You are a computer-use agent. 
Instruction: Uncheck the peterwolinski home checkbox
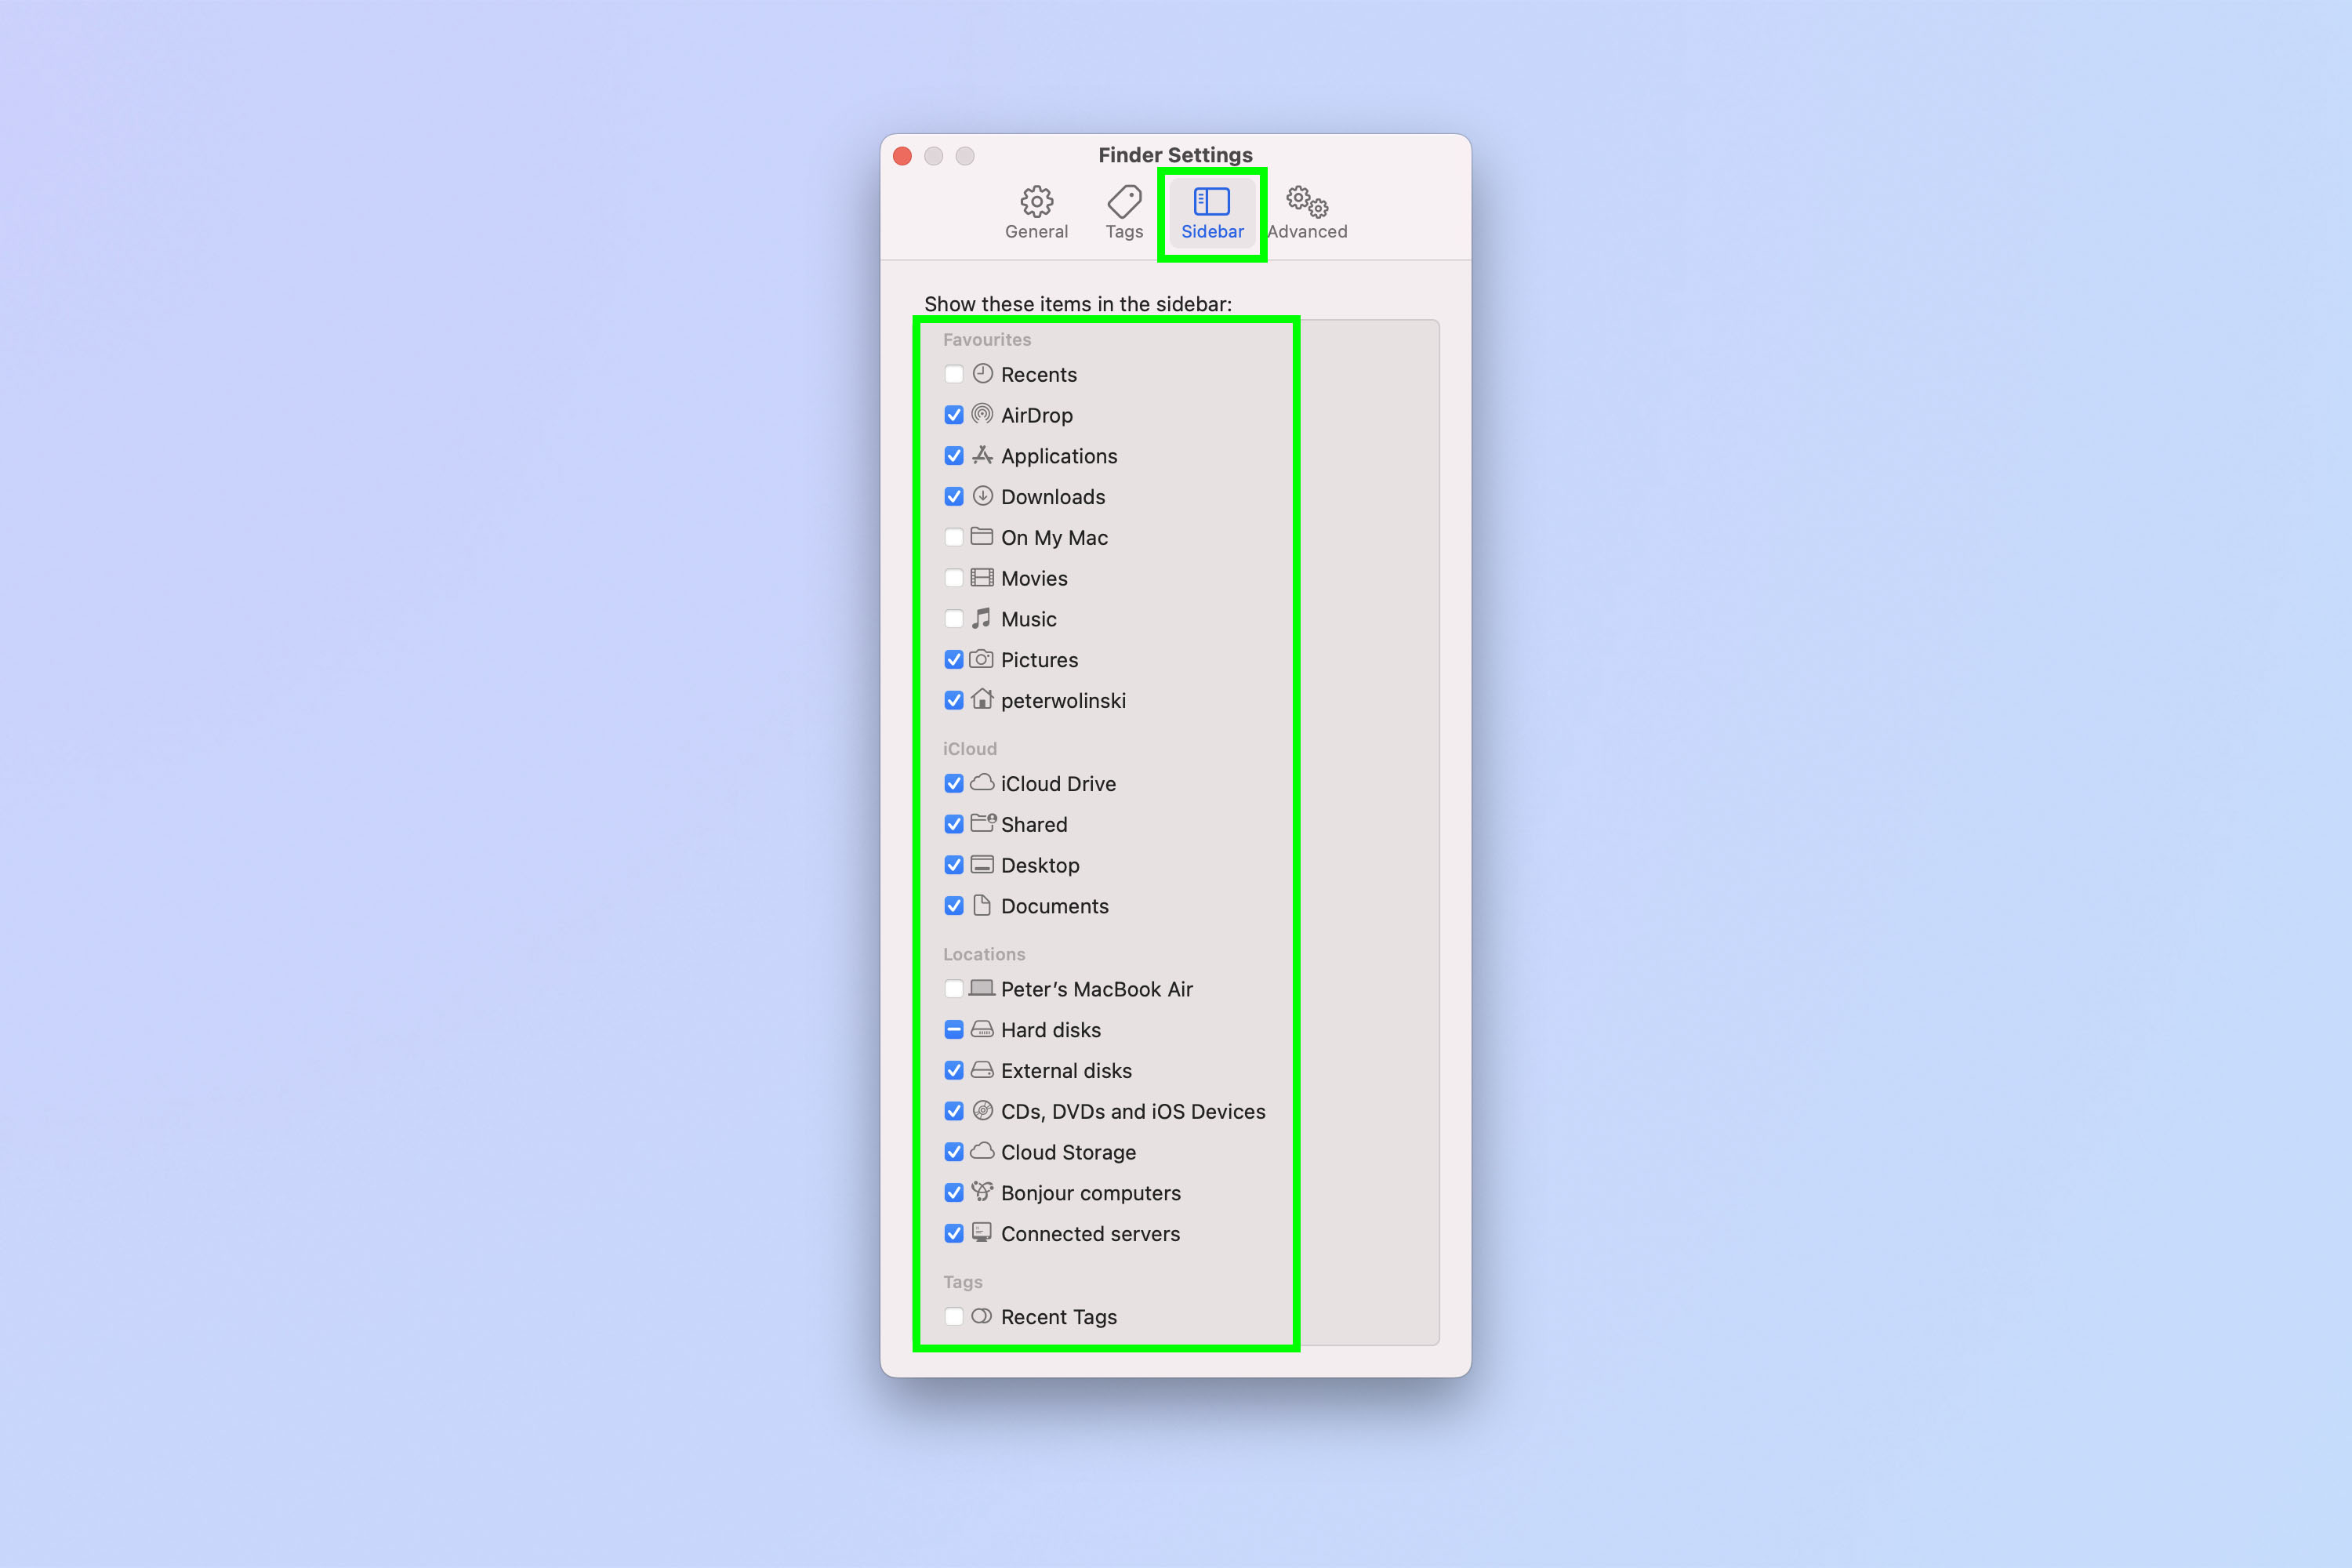click(954, 700)
